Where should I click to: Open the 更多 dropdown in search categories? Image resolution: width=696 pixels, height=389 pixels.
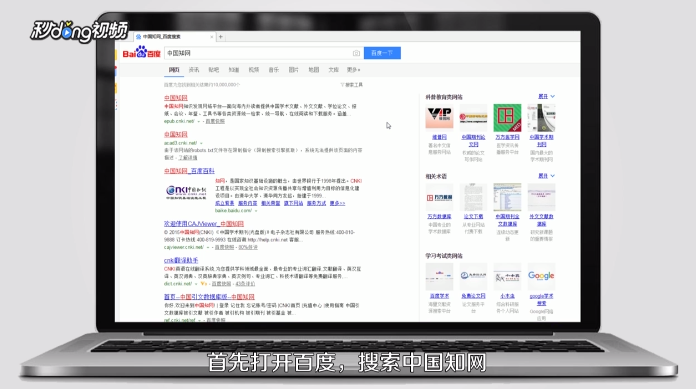click(x=353, y=70)
